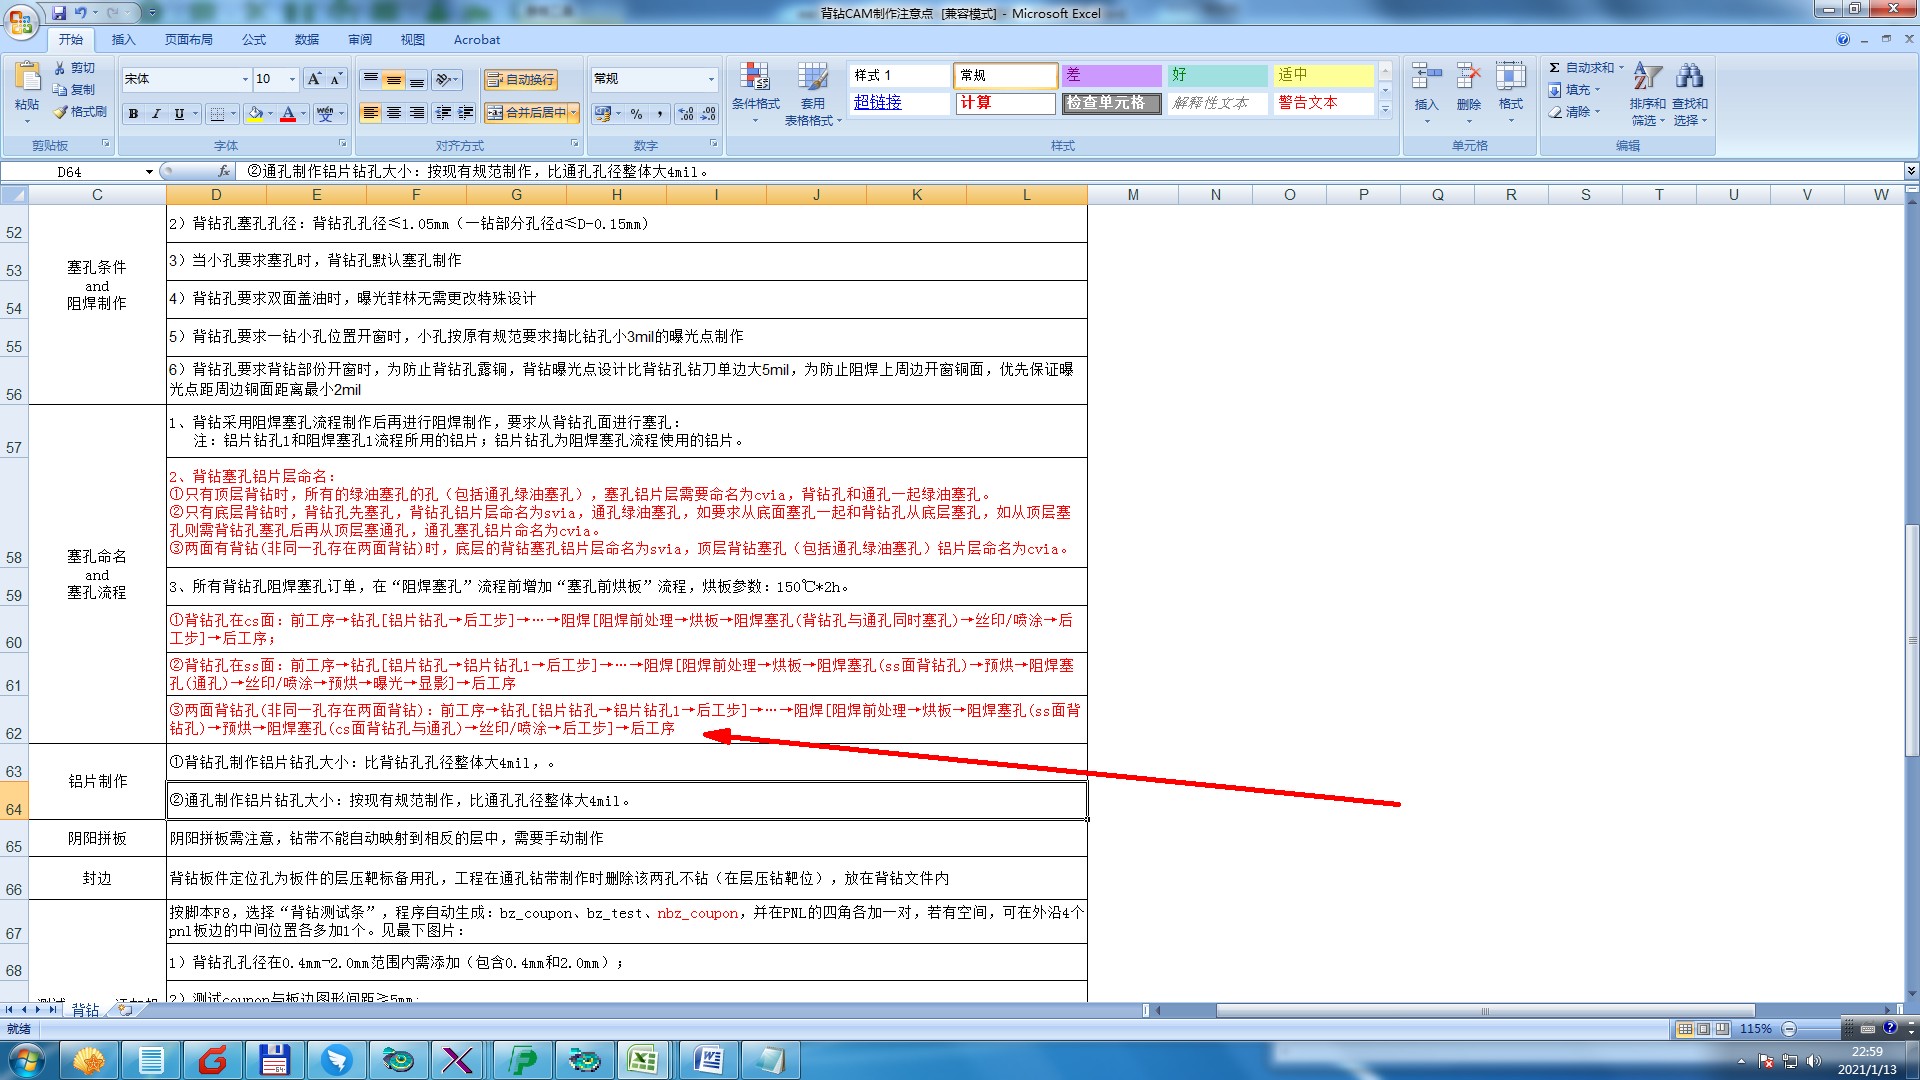
Task: Open Word from the Windows taskbar
Action: pyautogui.click(x=708, y=1059)
